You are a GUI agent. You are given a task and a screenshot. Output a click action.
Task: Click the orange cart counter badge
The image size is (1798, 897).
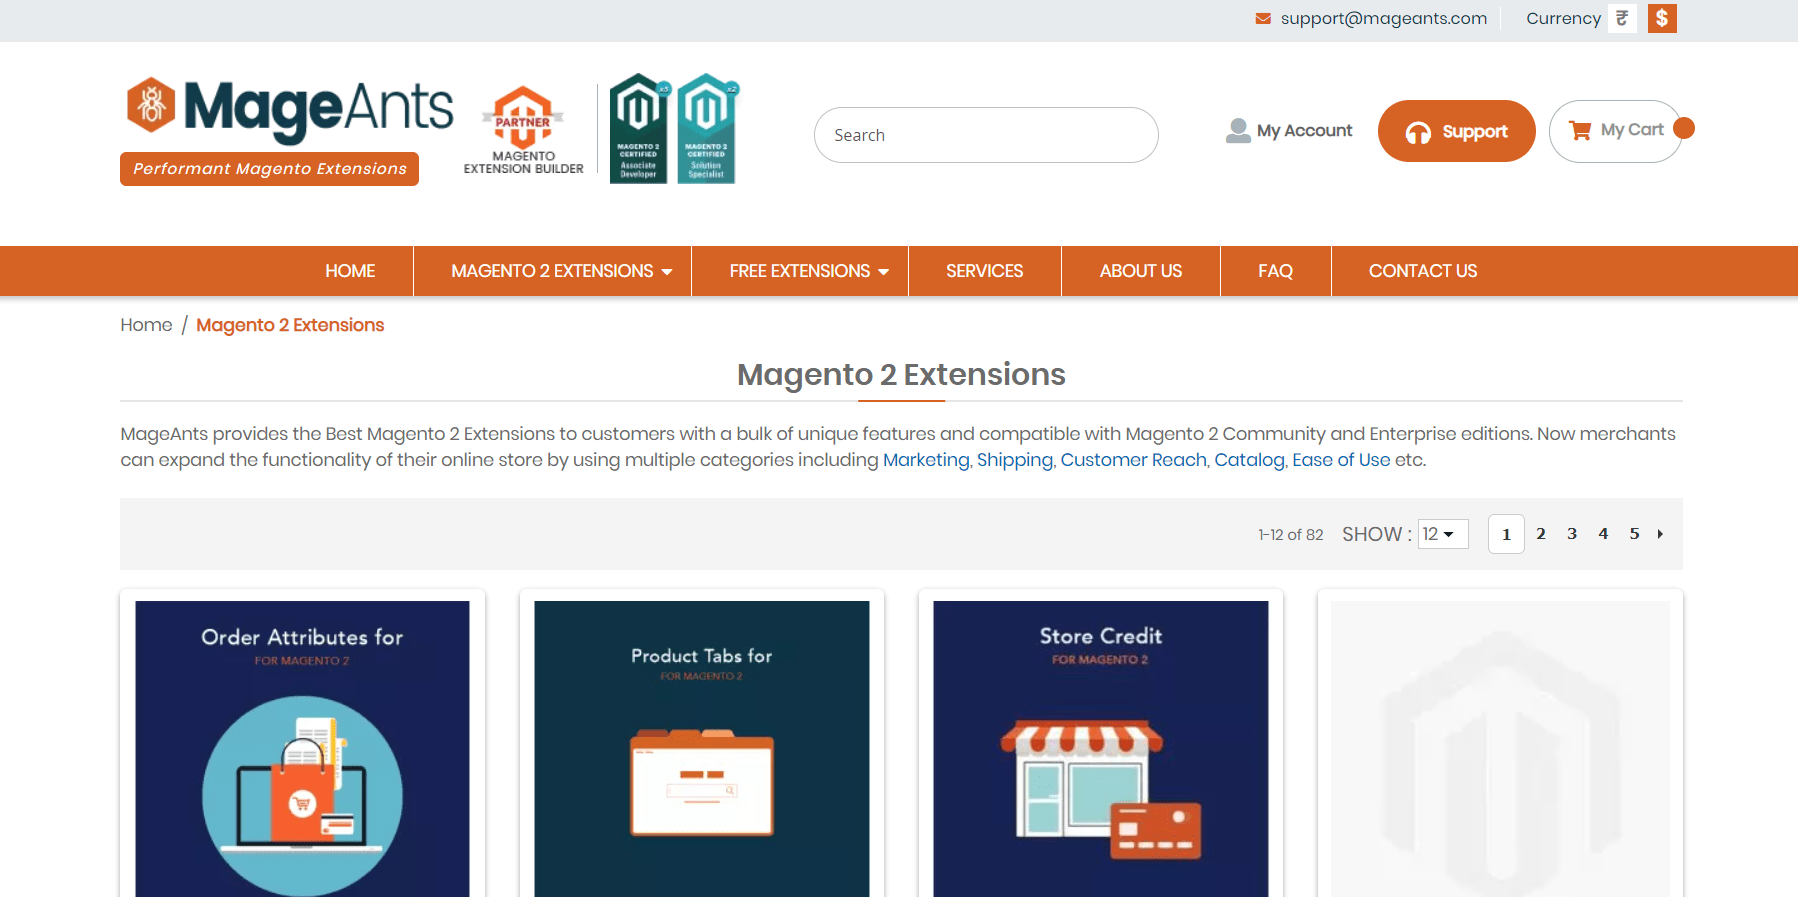[x=1684, y=128]
